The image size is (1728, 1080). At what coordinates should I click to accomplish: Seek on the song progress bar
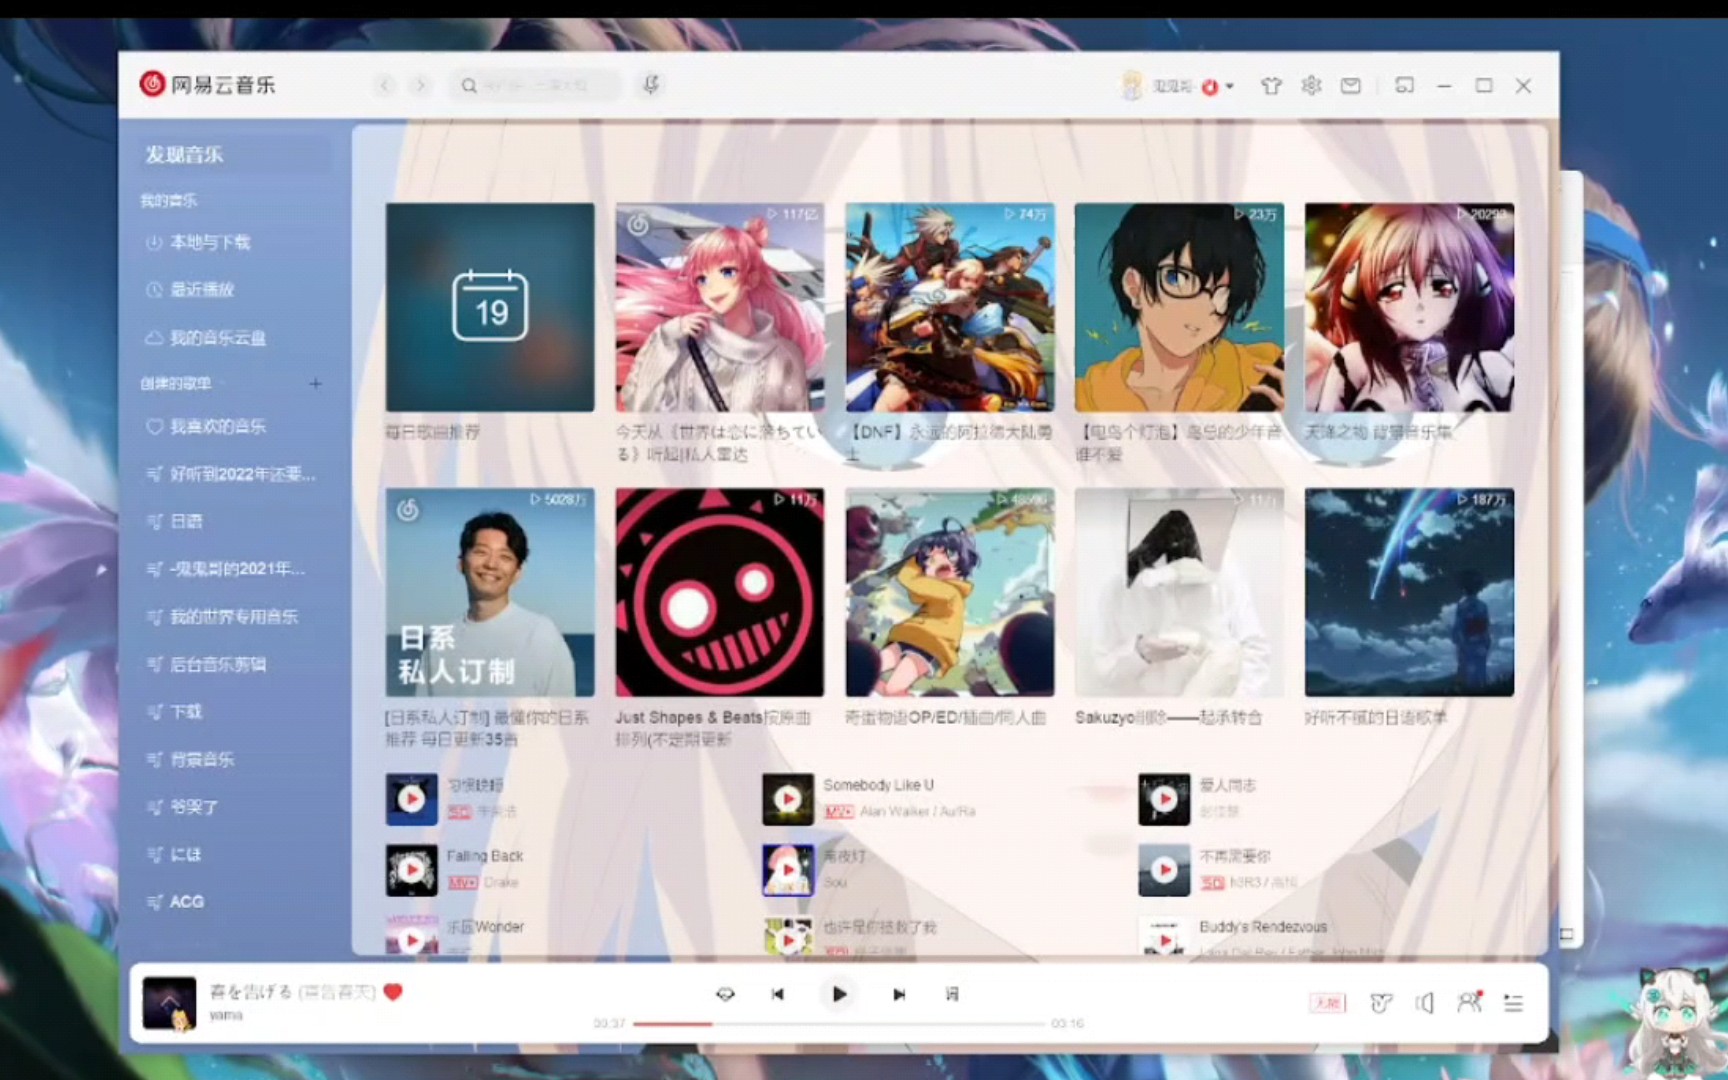pyautogui.click(x=839, y=1024)
